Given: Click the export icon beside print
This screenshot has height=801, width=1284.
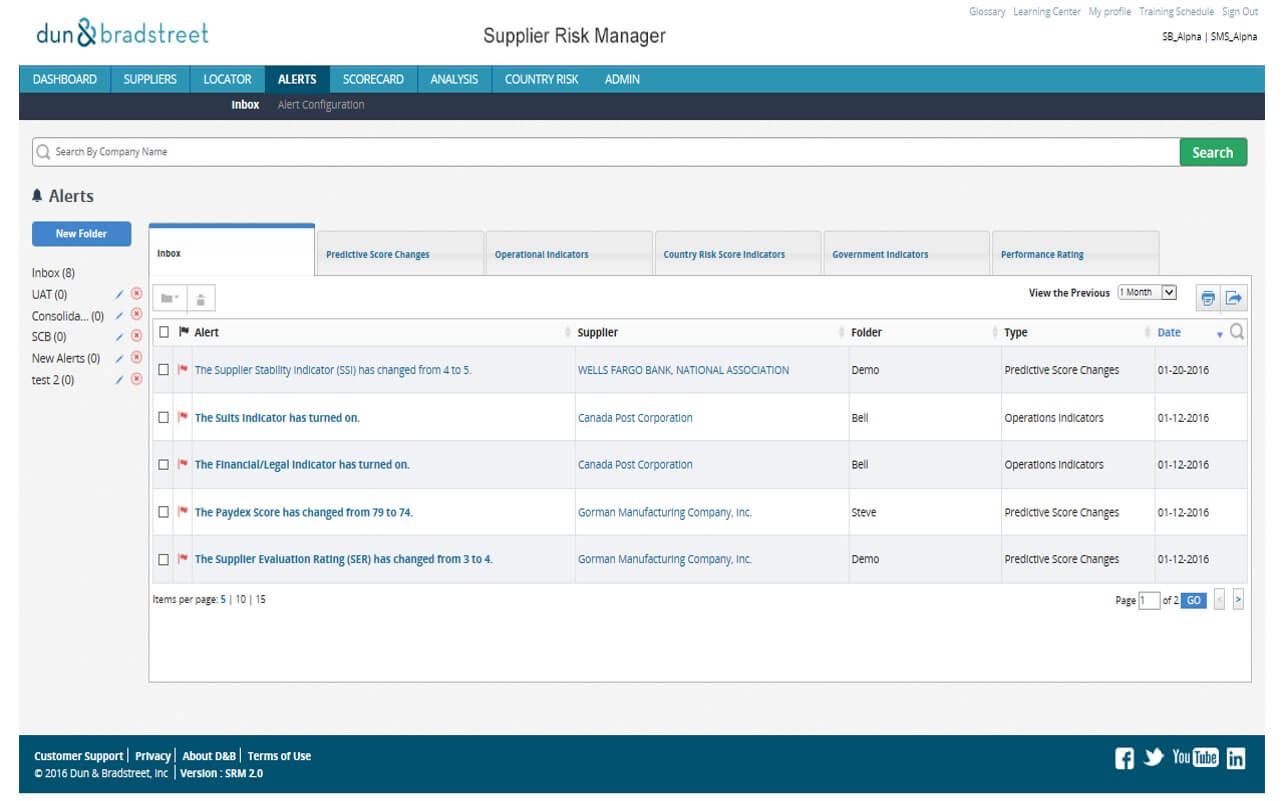Looking at the screenshot, I should (1234, 298).
